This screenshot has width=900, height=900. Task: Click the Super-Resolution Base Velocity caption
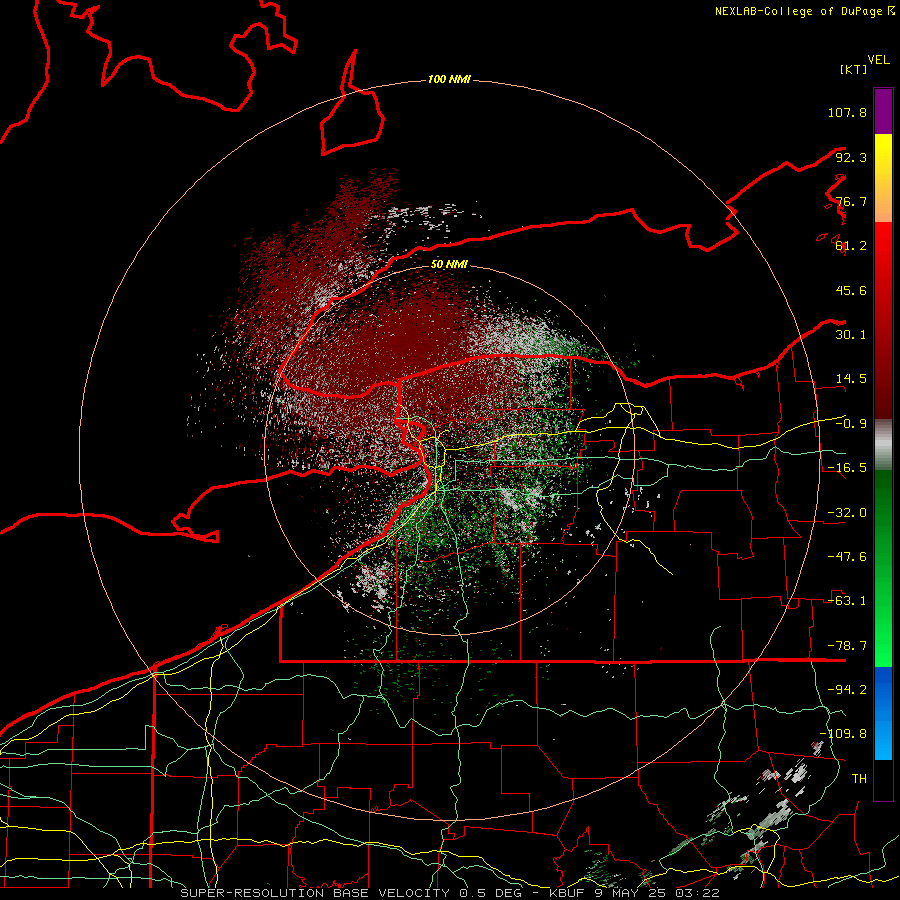(449, 893)
